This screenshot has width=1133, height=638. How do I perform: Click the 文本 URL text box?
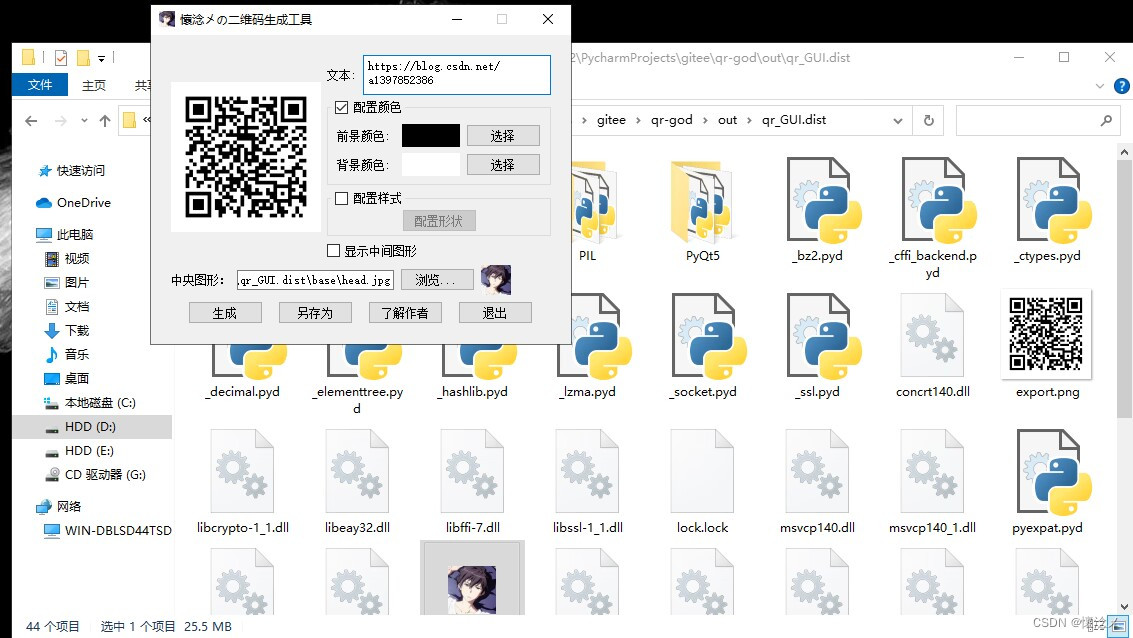tap(457, 74)
